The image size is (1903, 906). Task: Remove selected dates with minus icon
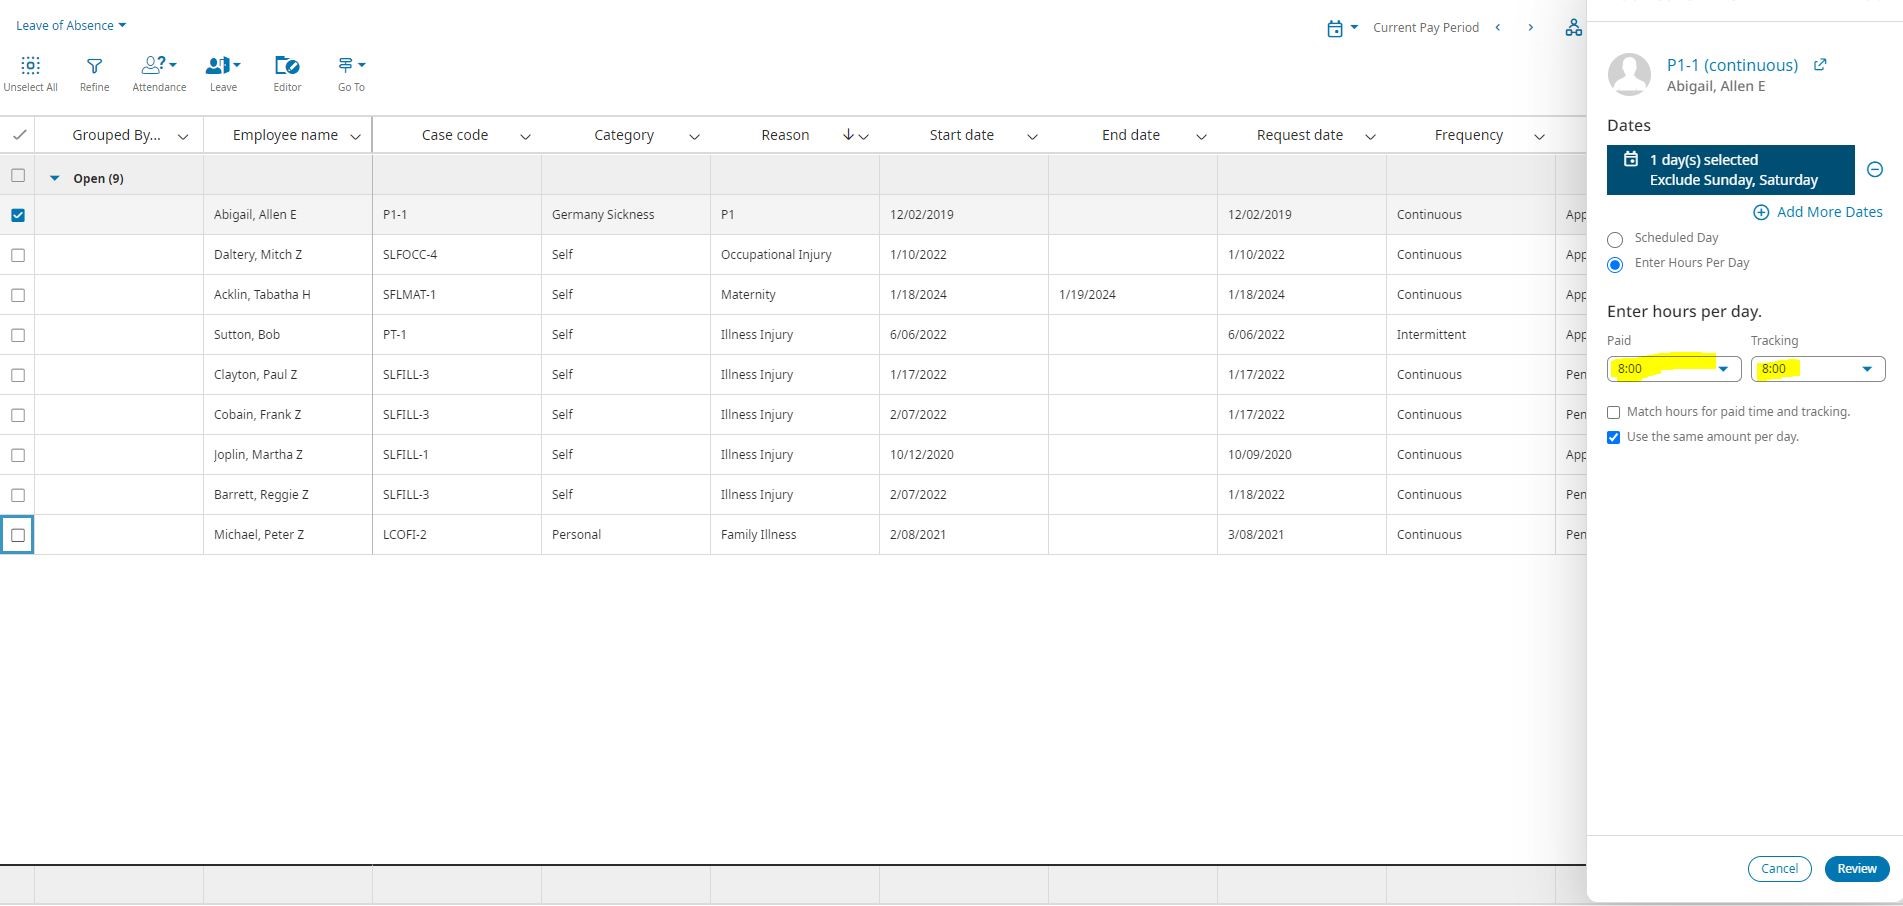1875,170
